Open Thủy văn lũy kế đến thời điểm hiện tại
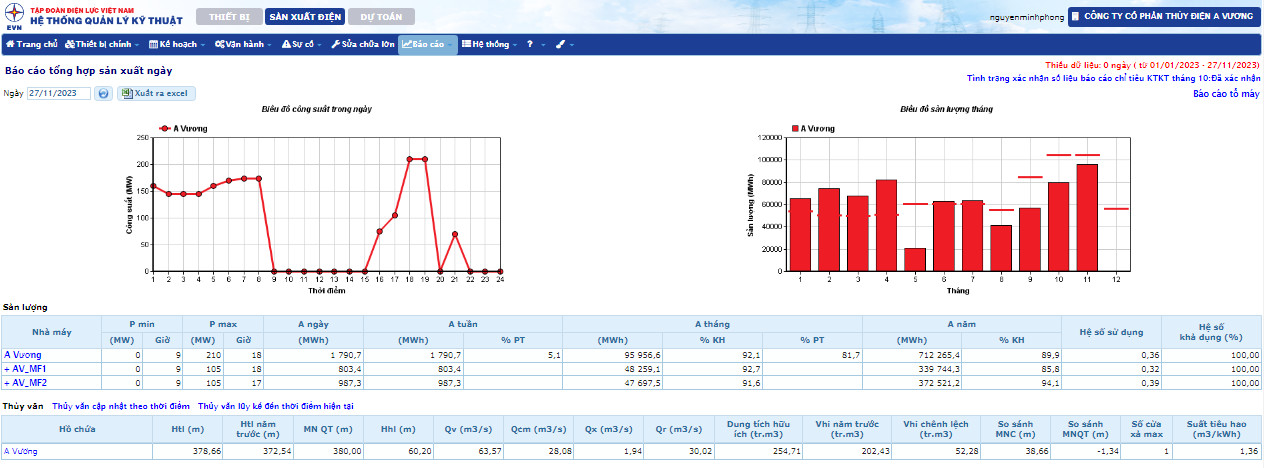The image size is (1264, 468). [275, 406]
